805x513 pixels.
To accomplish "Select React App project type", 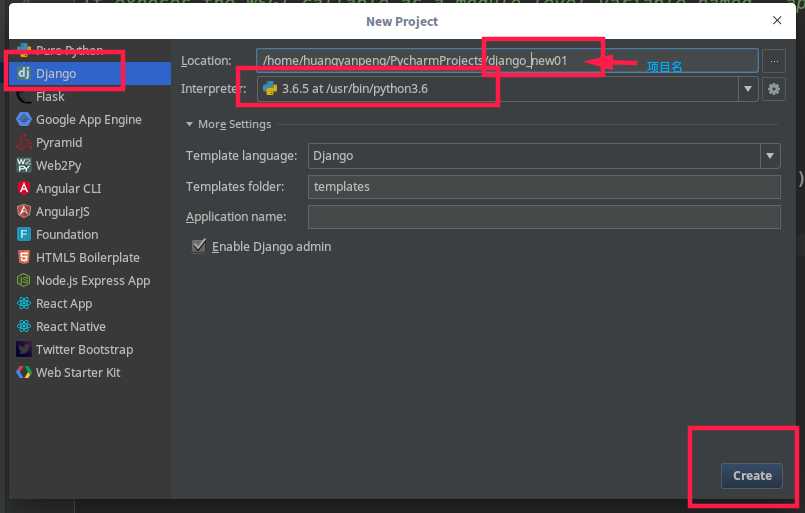I will tap(90, 303).
